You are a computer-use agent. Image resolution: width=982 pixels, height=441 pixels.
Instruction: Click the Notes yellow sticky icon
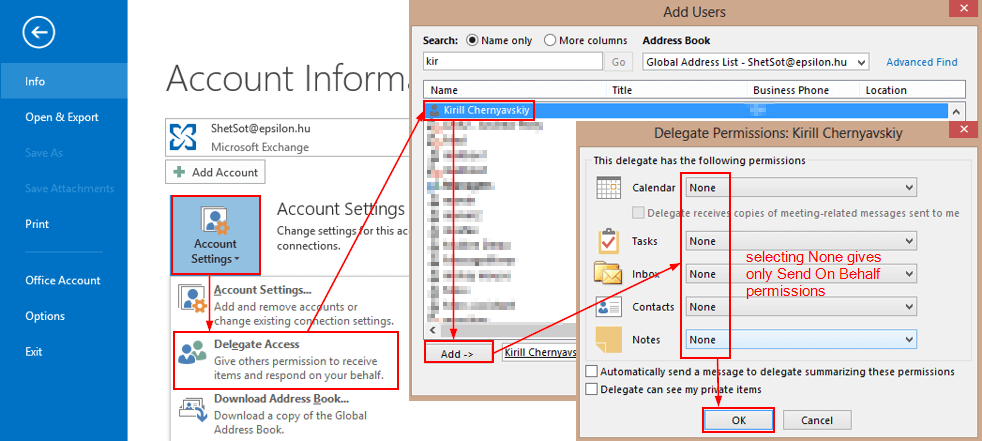pyautogui.click(x=608, y=340)
